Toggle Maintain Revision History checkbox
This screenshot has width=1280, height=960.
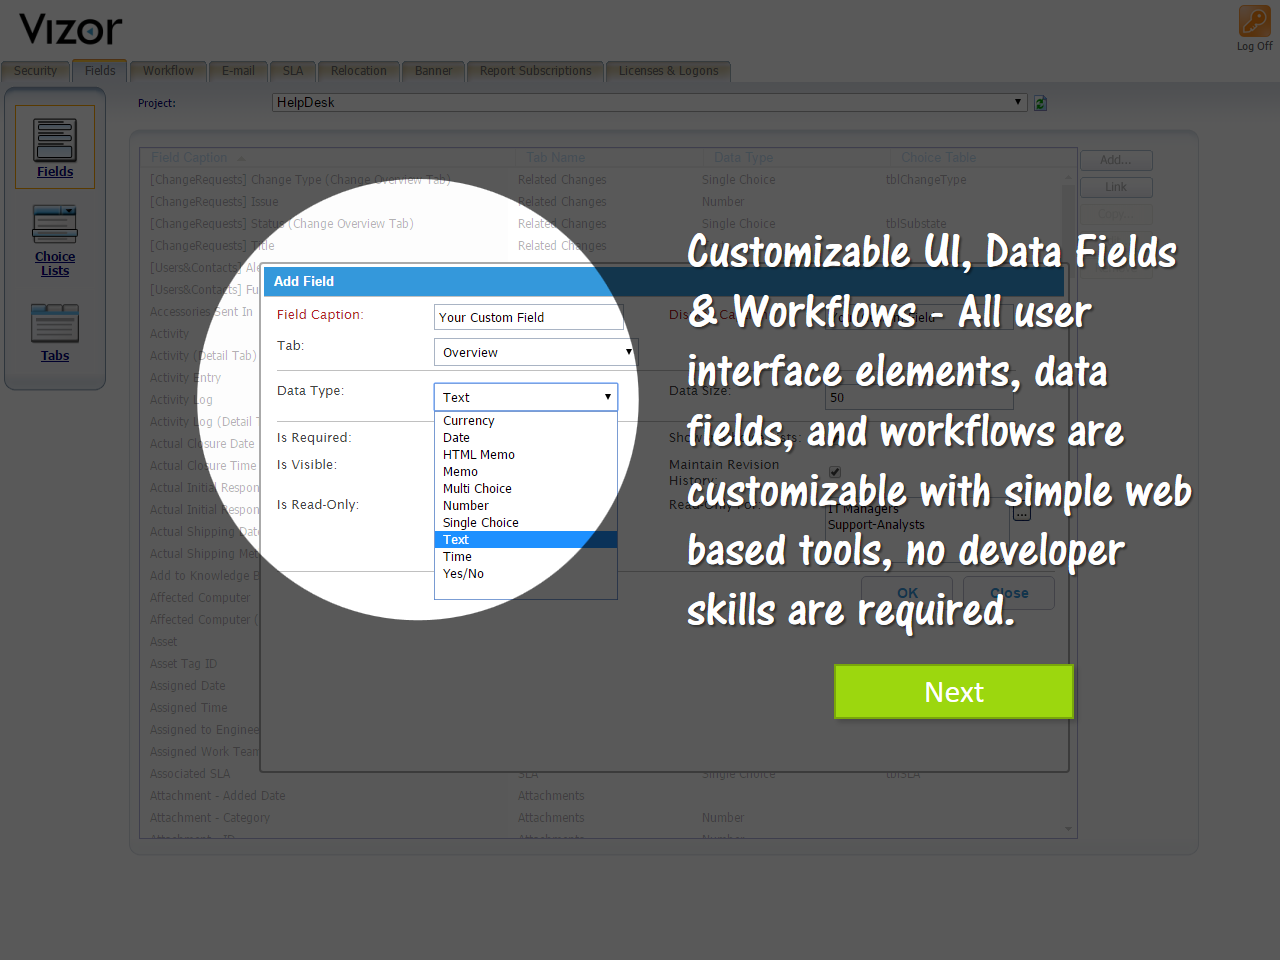[835, 472]
